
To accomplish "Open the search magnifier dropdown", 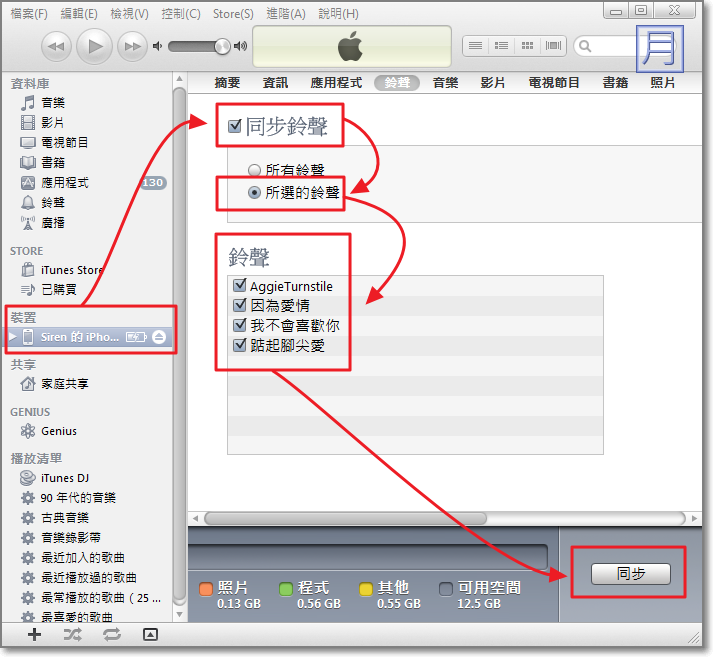I will pyautogui.click(x=584, y=46).
